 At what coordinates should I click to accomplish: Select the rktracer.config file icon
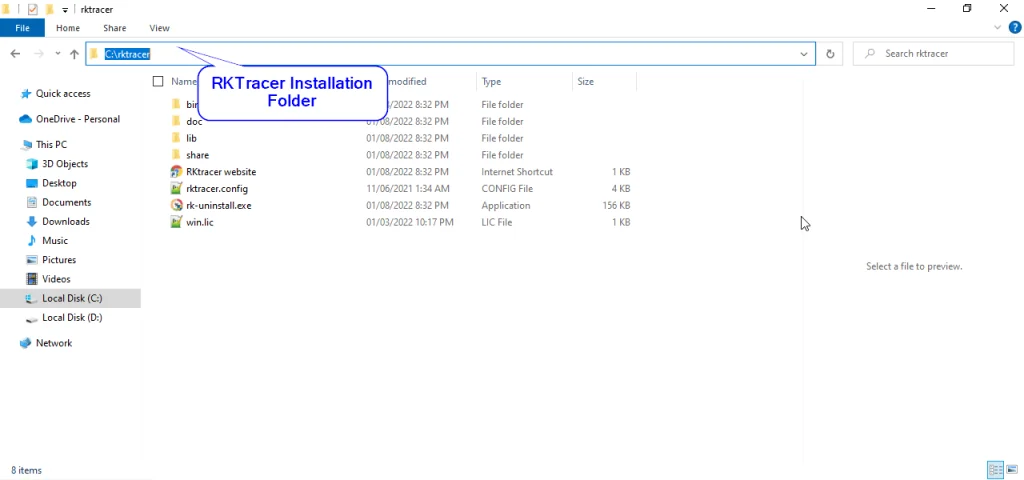[x=176, y=189]
